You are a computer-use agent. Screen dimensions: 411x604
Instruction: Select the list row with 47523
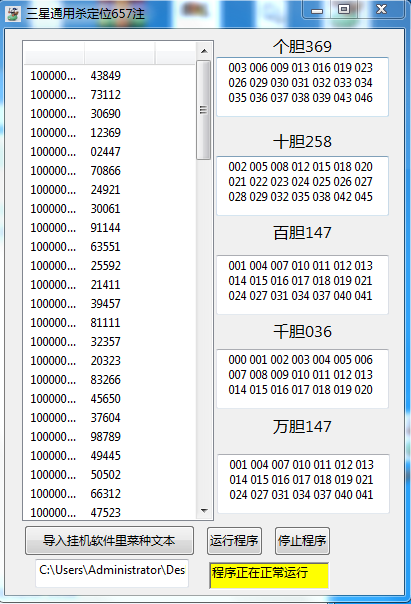[110, 512]
